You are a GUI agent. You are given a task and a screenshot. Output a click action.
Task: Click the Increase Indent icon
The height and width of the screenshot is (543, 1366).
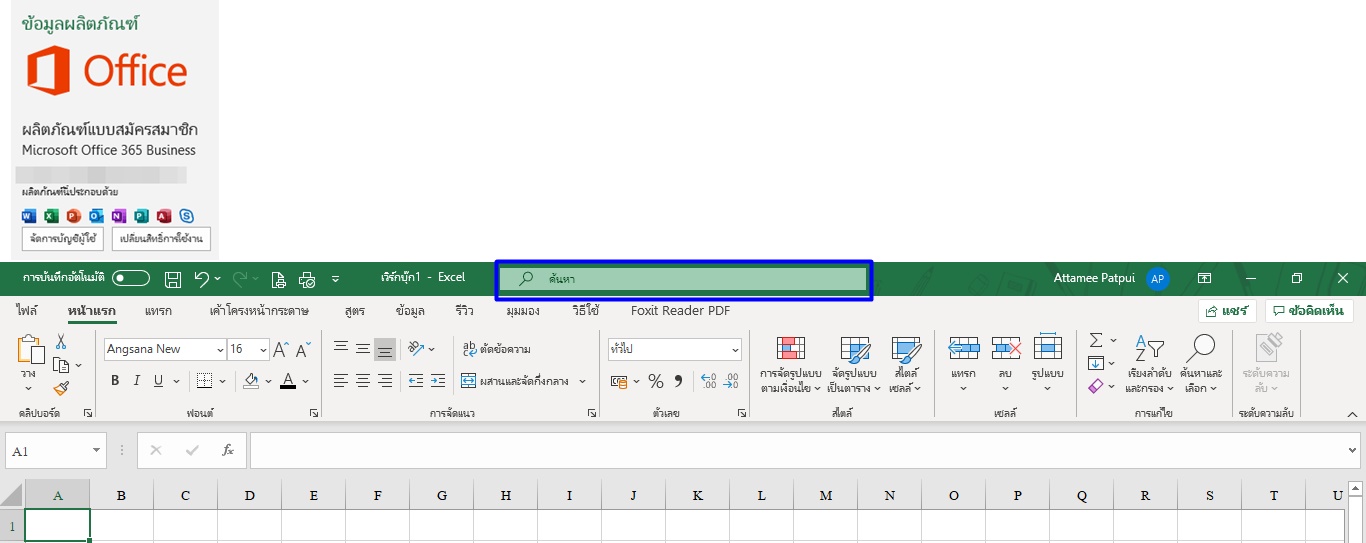tap(437, 381)
